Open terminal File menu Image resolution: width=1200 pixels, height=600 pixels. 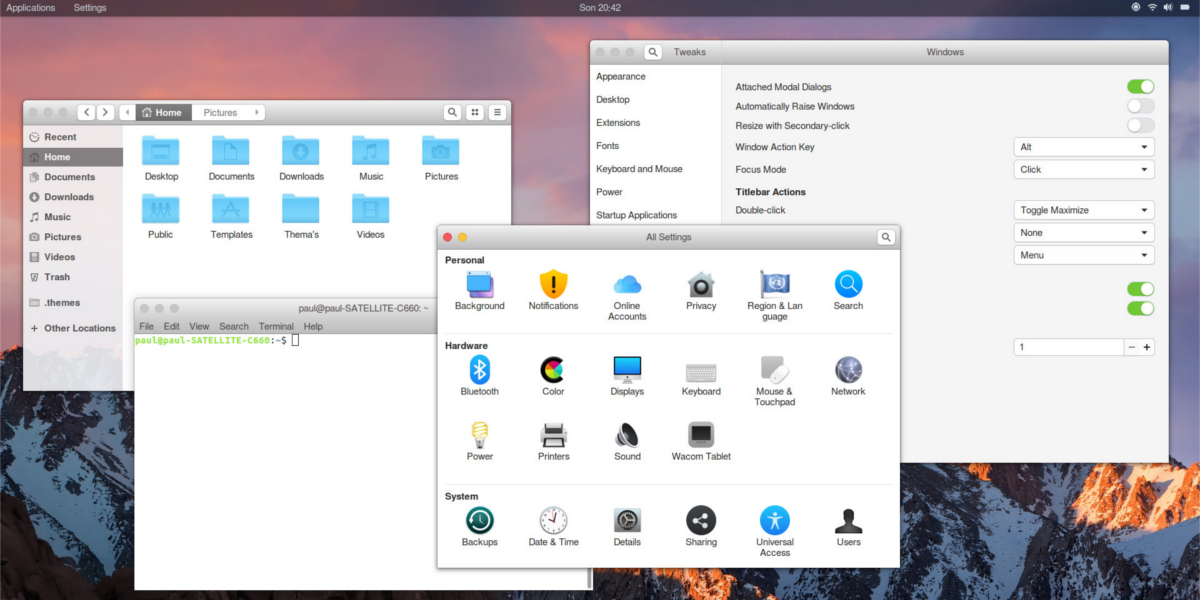pos(146,326)
